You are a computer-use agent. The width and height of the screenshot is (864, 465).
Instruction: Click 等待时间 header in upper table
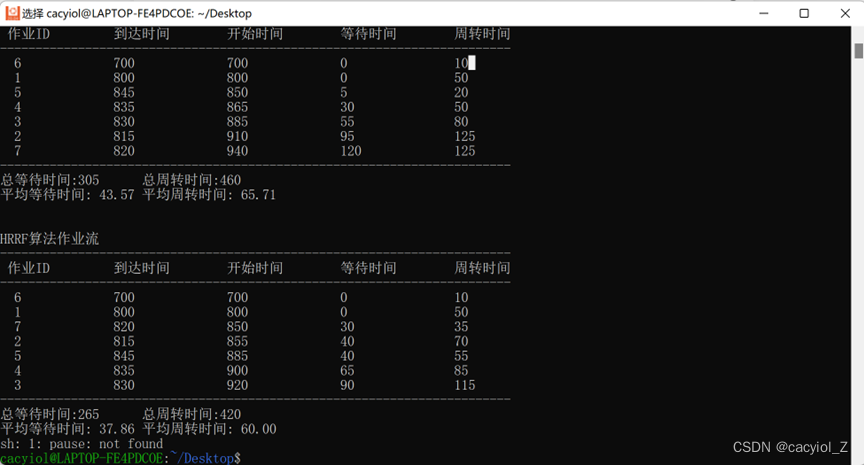pyautogui.click(x=369, y=34)
